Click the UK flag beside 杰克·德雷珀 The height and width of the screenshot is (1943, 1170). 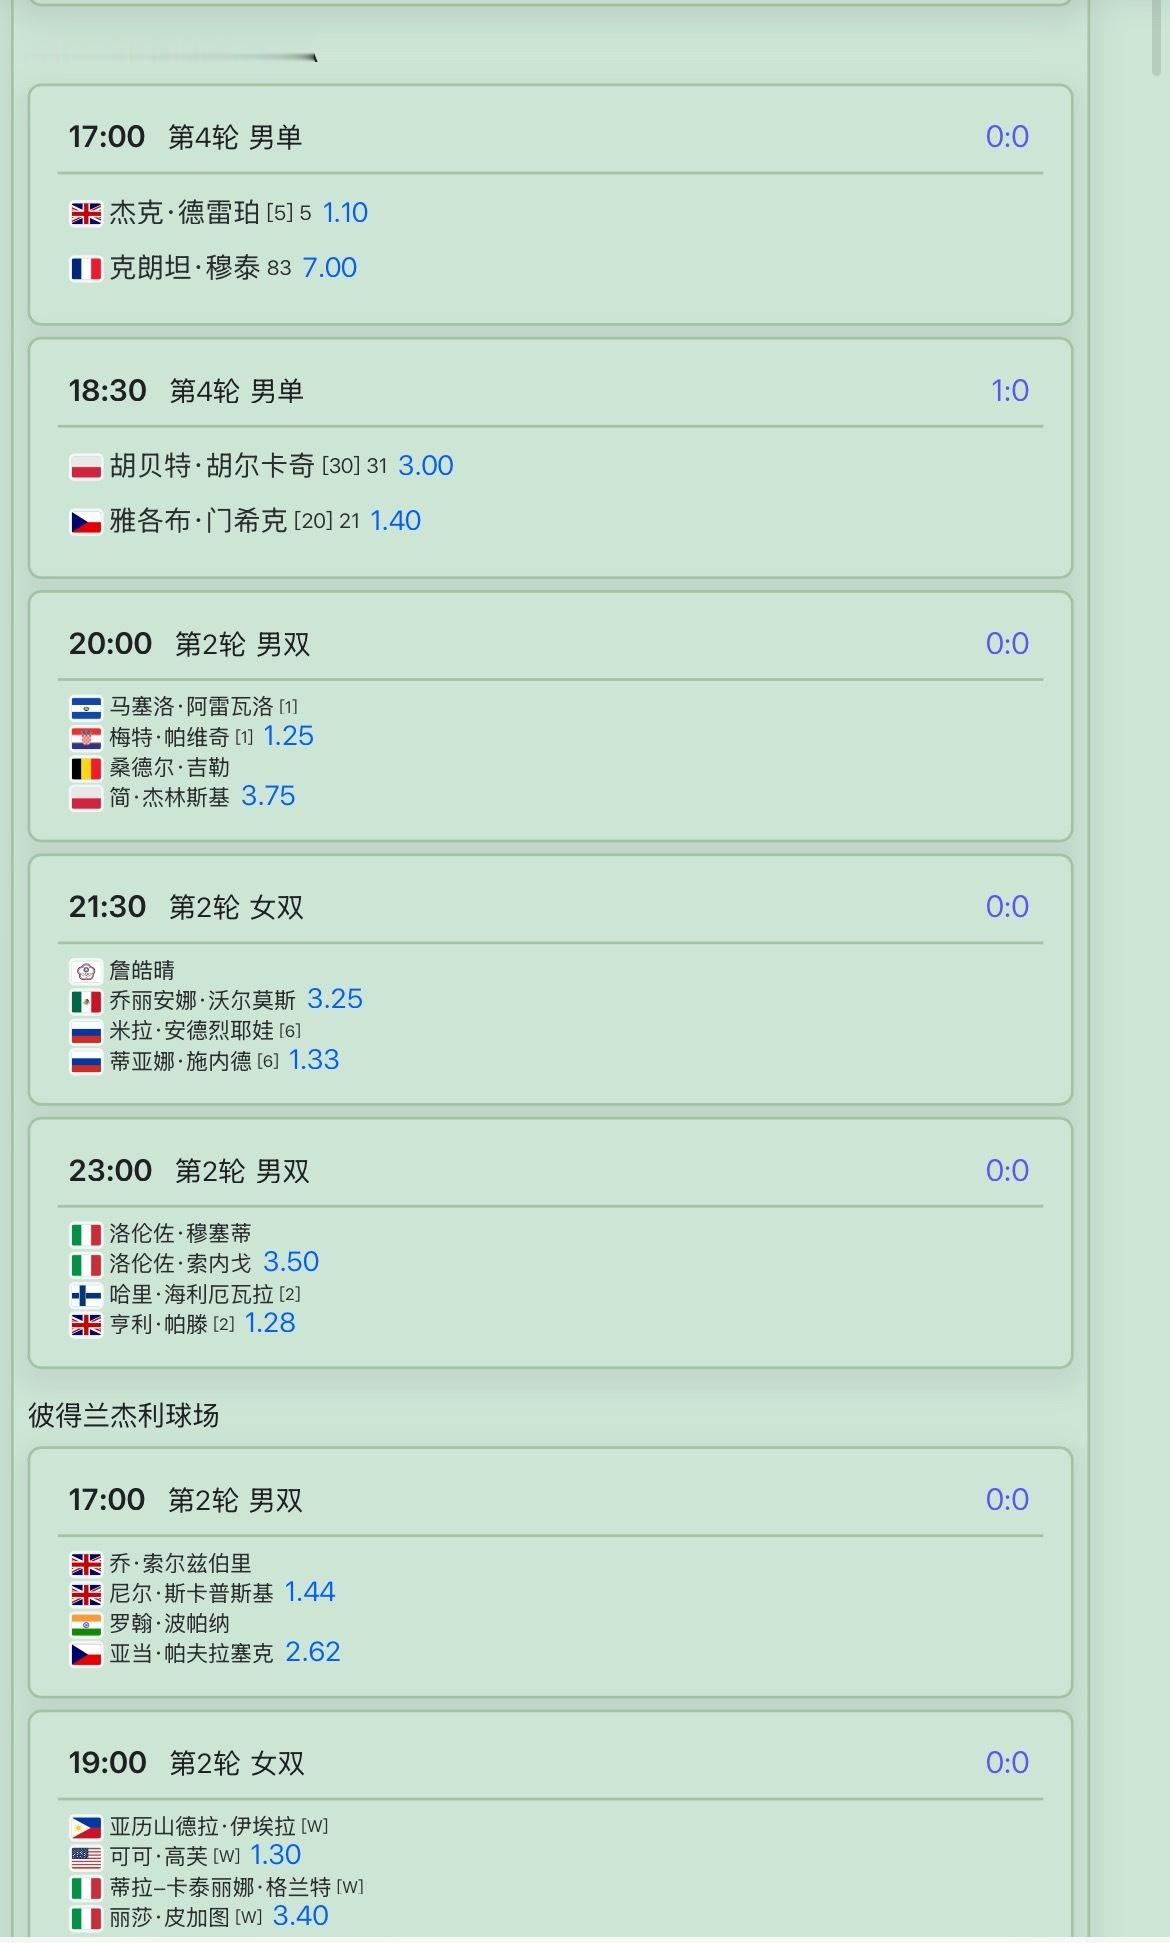coord(86,213)
